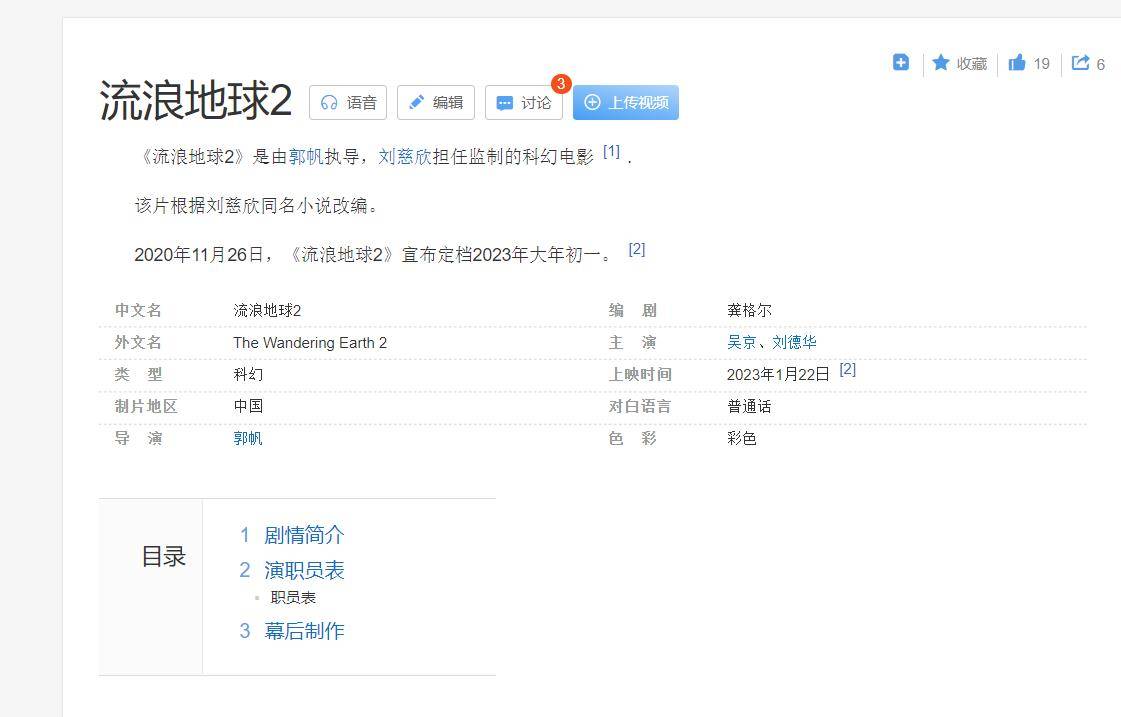
Task: Play the voice narration headphone icon
Action: [x=330, y=101]
